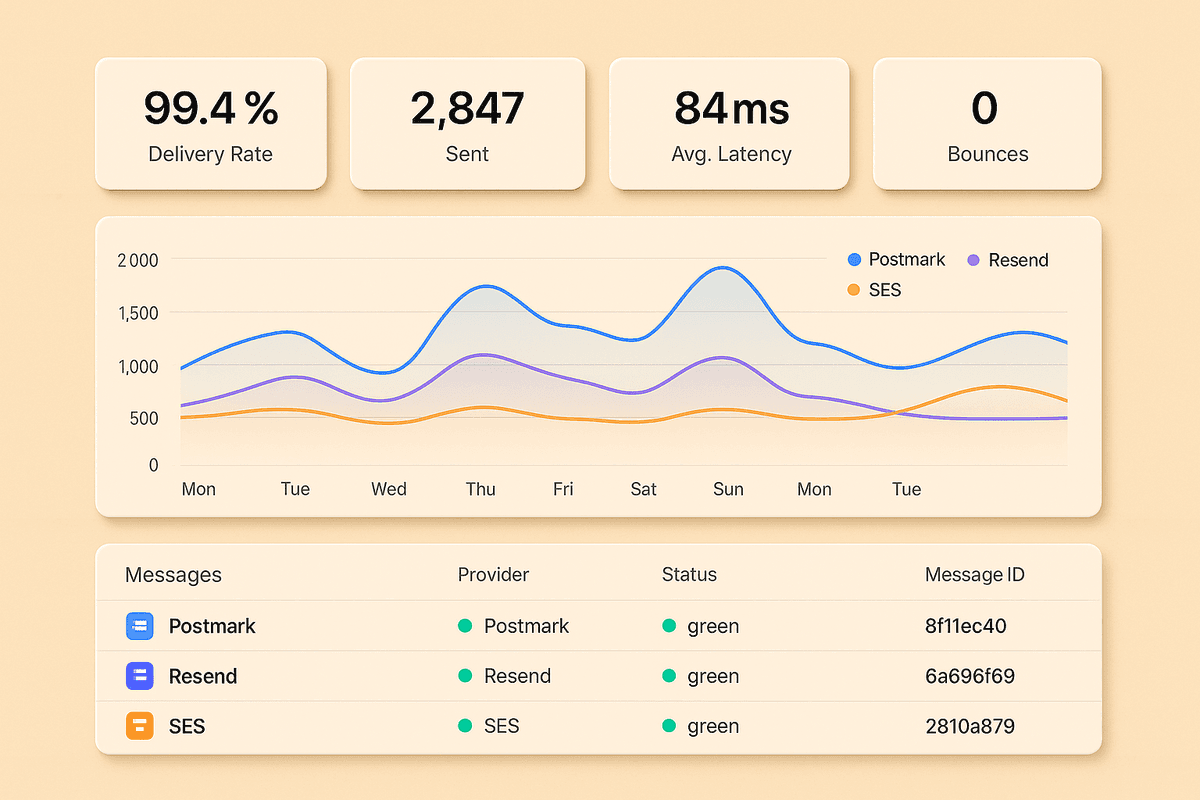Click the green provider dot beside Postmark
1200x800 pixels.
pyautogui.click(x=464, y=626)
